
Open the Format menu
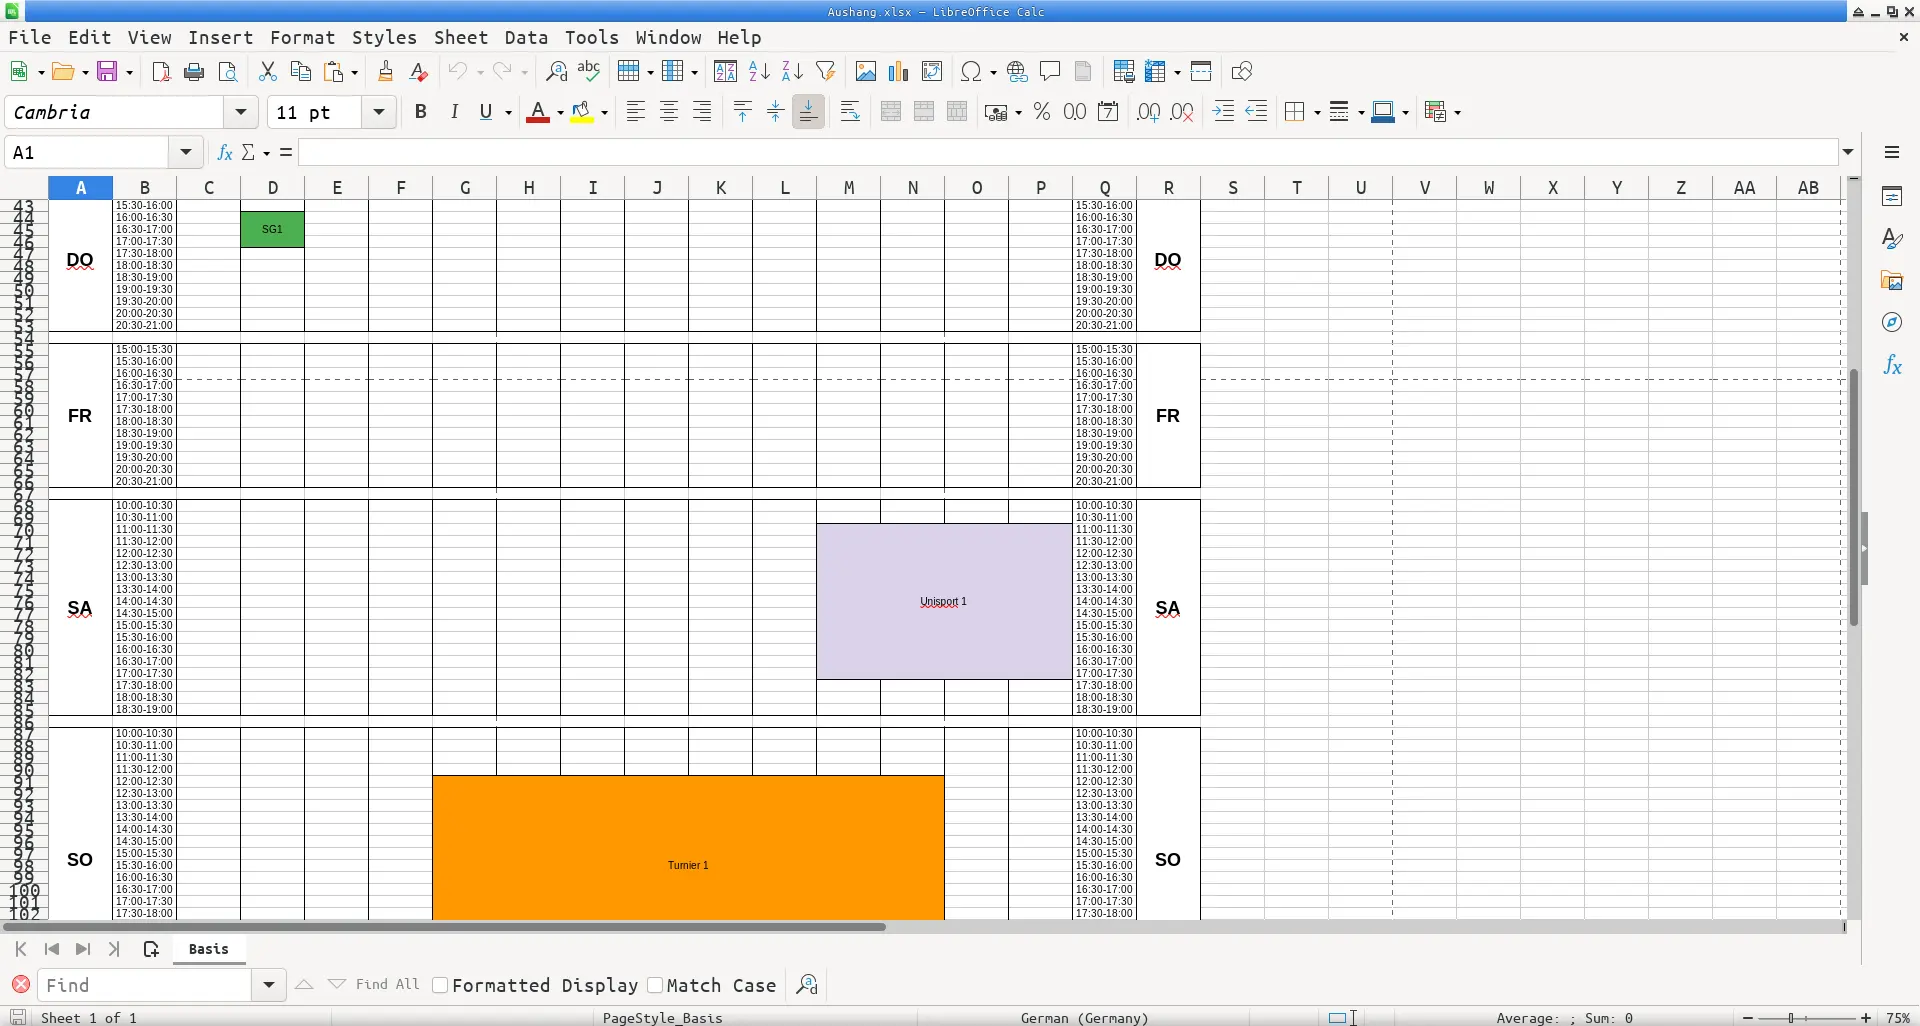(x=302, y=37)
